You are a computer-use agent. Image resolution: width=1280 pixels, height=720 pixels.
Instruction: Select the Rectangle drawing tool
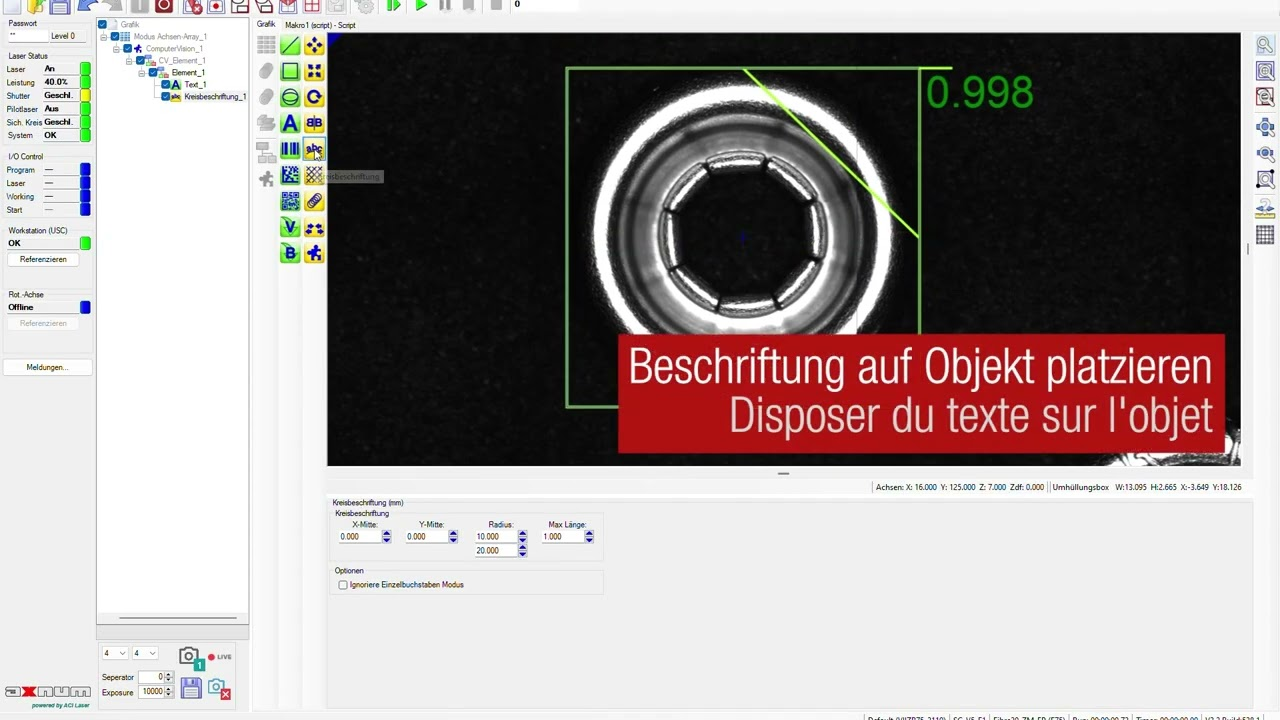290,71
